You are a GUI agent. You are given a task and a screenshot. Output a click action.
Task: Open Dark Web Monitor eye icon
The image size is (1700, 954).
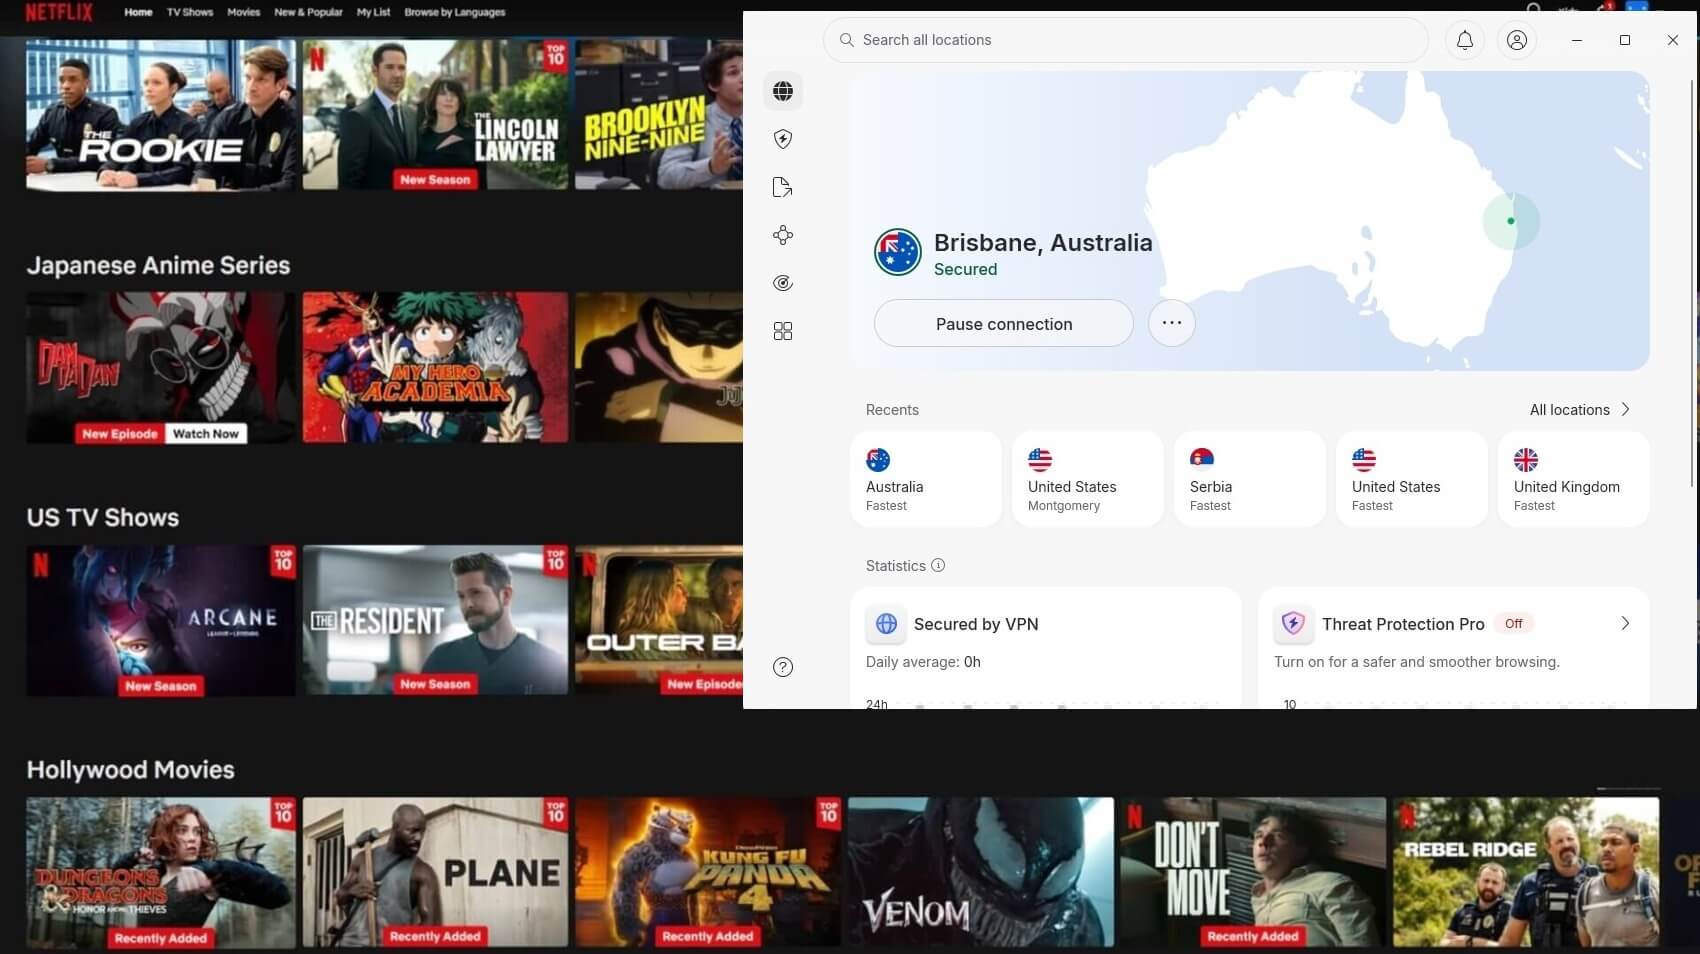[x=783, y=283]
